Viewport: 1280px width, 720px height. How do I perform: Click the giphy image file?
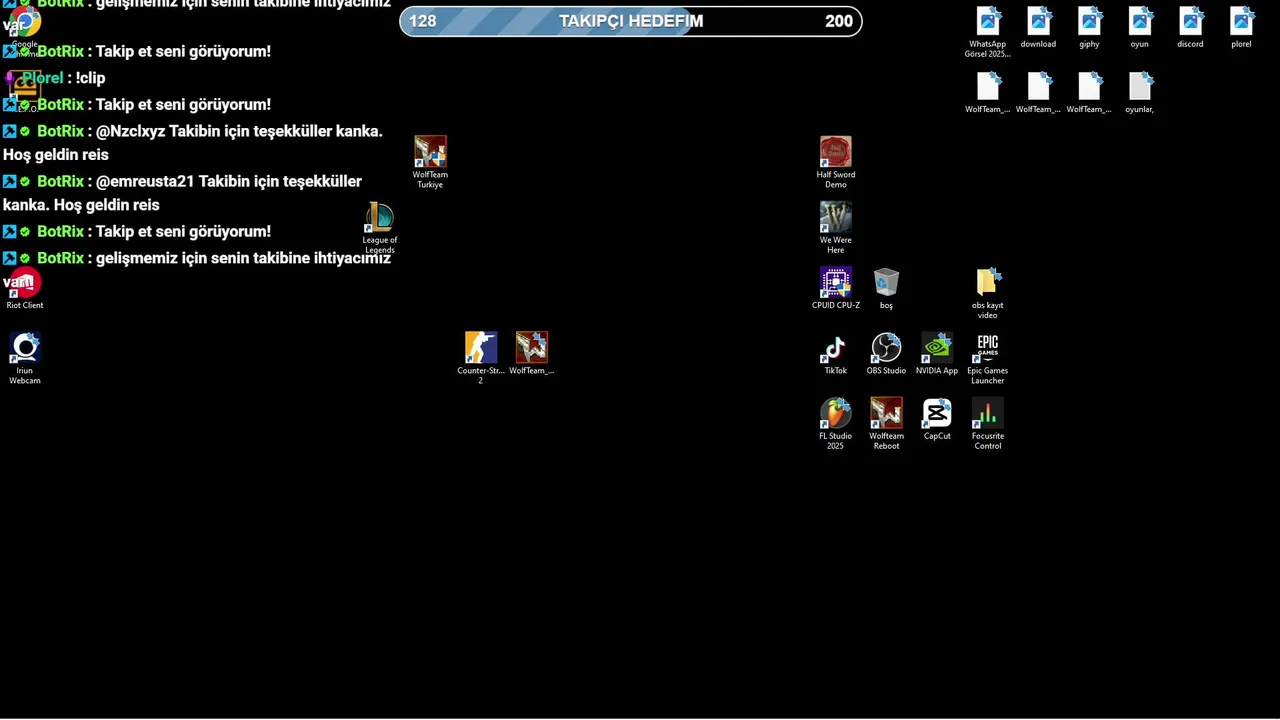coord(1090,27)
